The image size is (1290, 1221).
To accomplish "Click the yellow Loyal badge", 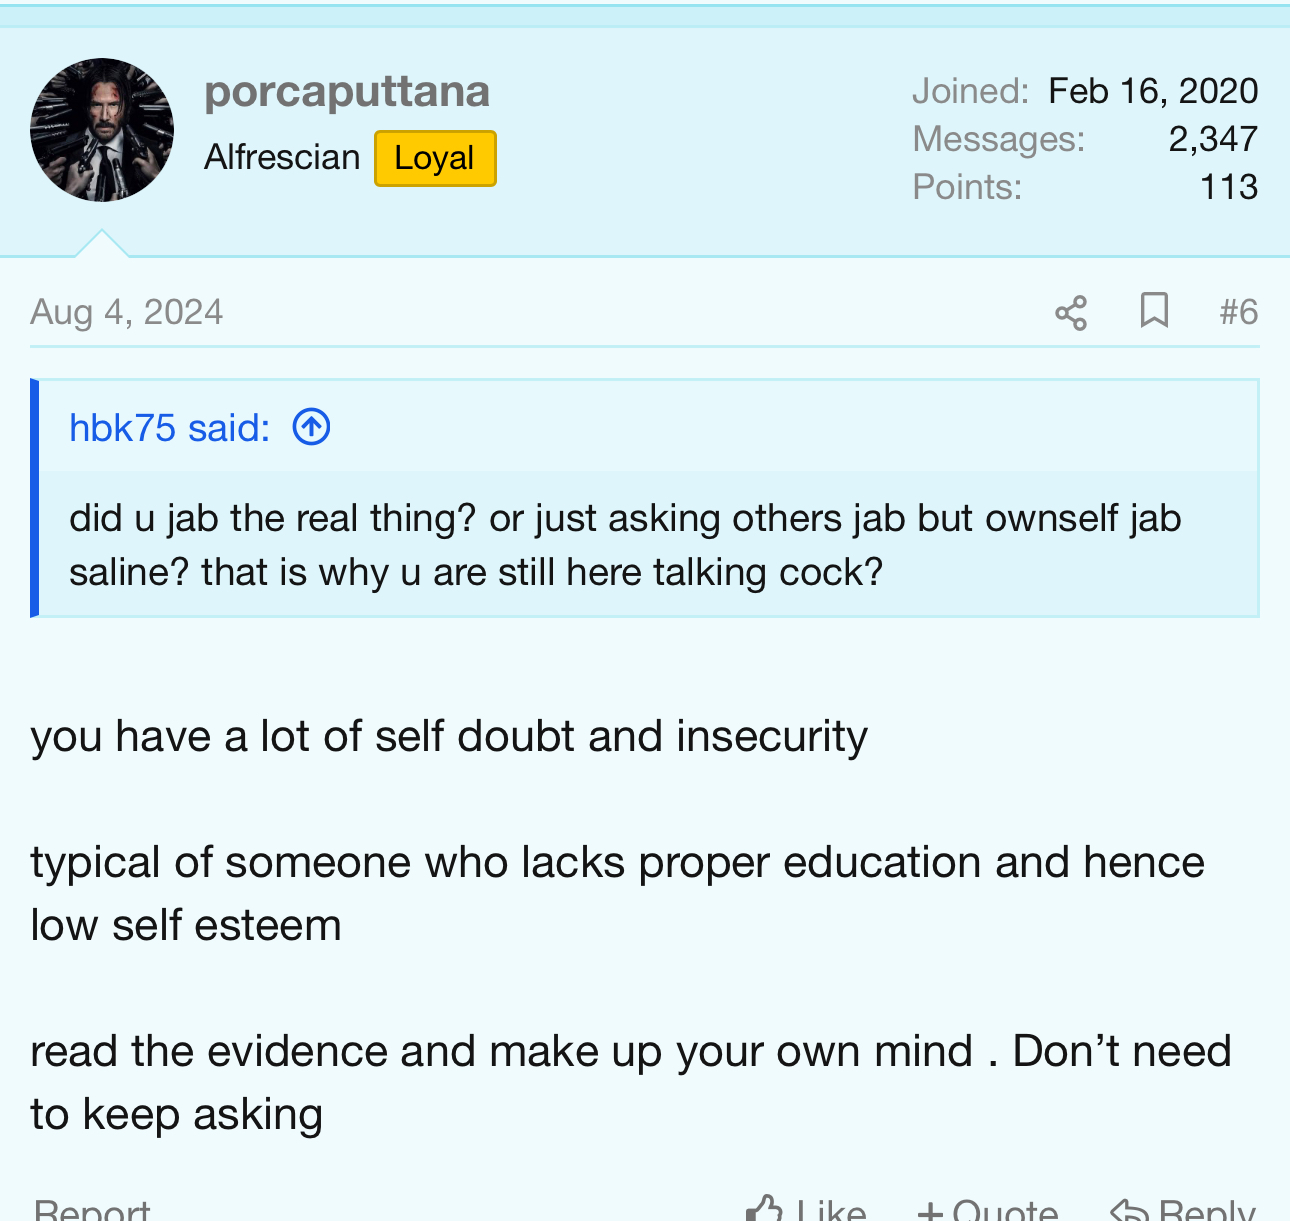I will (x=435, y=158).
